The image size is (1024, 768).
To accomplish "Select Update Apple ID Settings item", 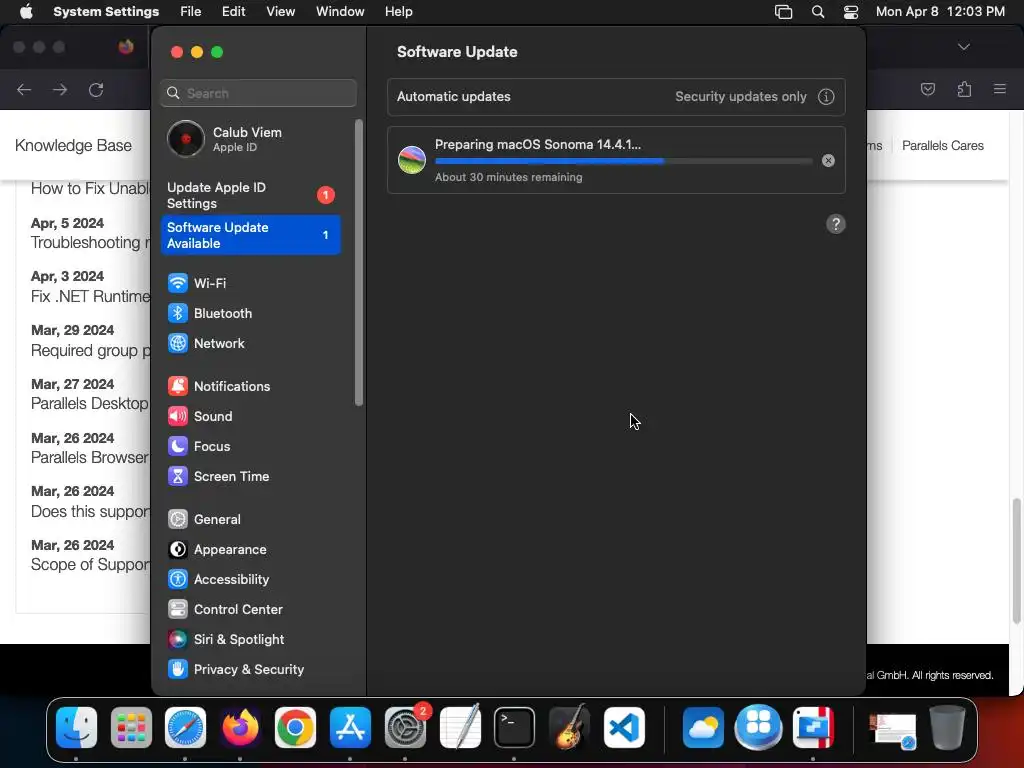I will pos(251,195).
